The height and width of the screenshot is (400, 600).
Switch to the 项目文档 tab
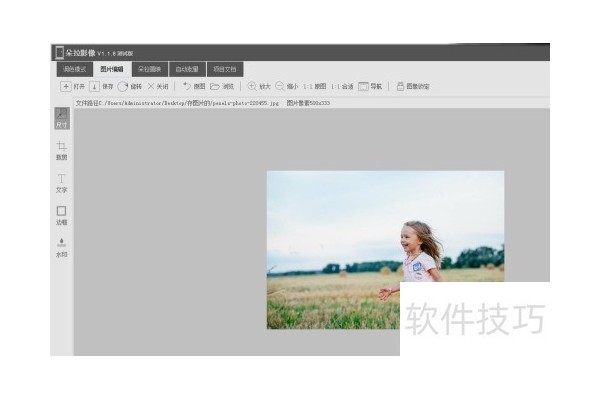click(225, 69)
